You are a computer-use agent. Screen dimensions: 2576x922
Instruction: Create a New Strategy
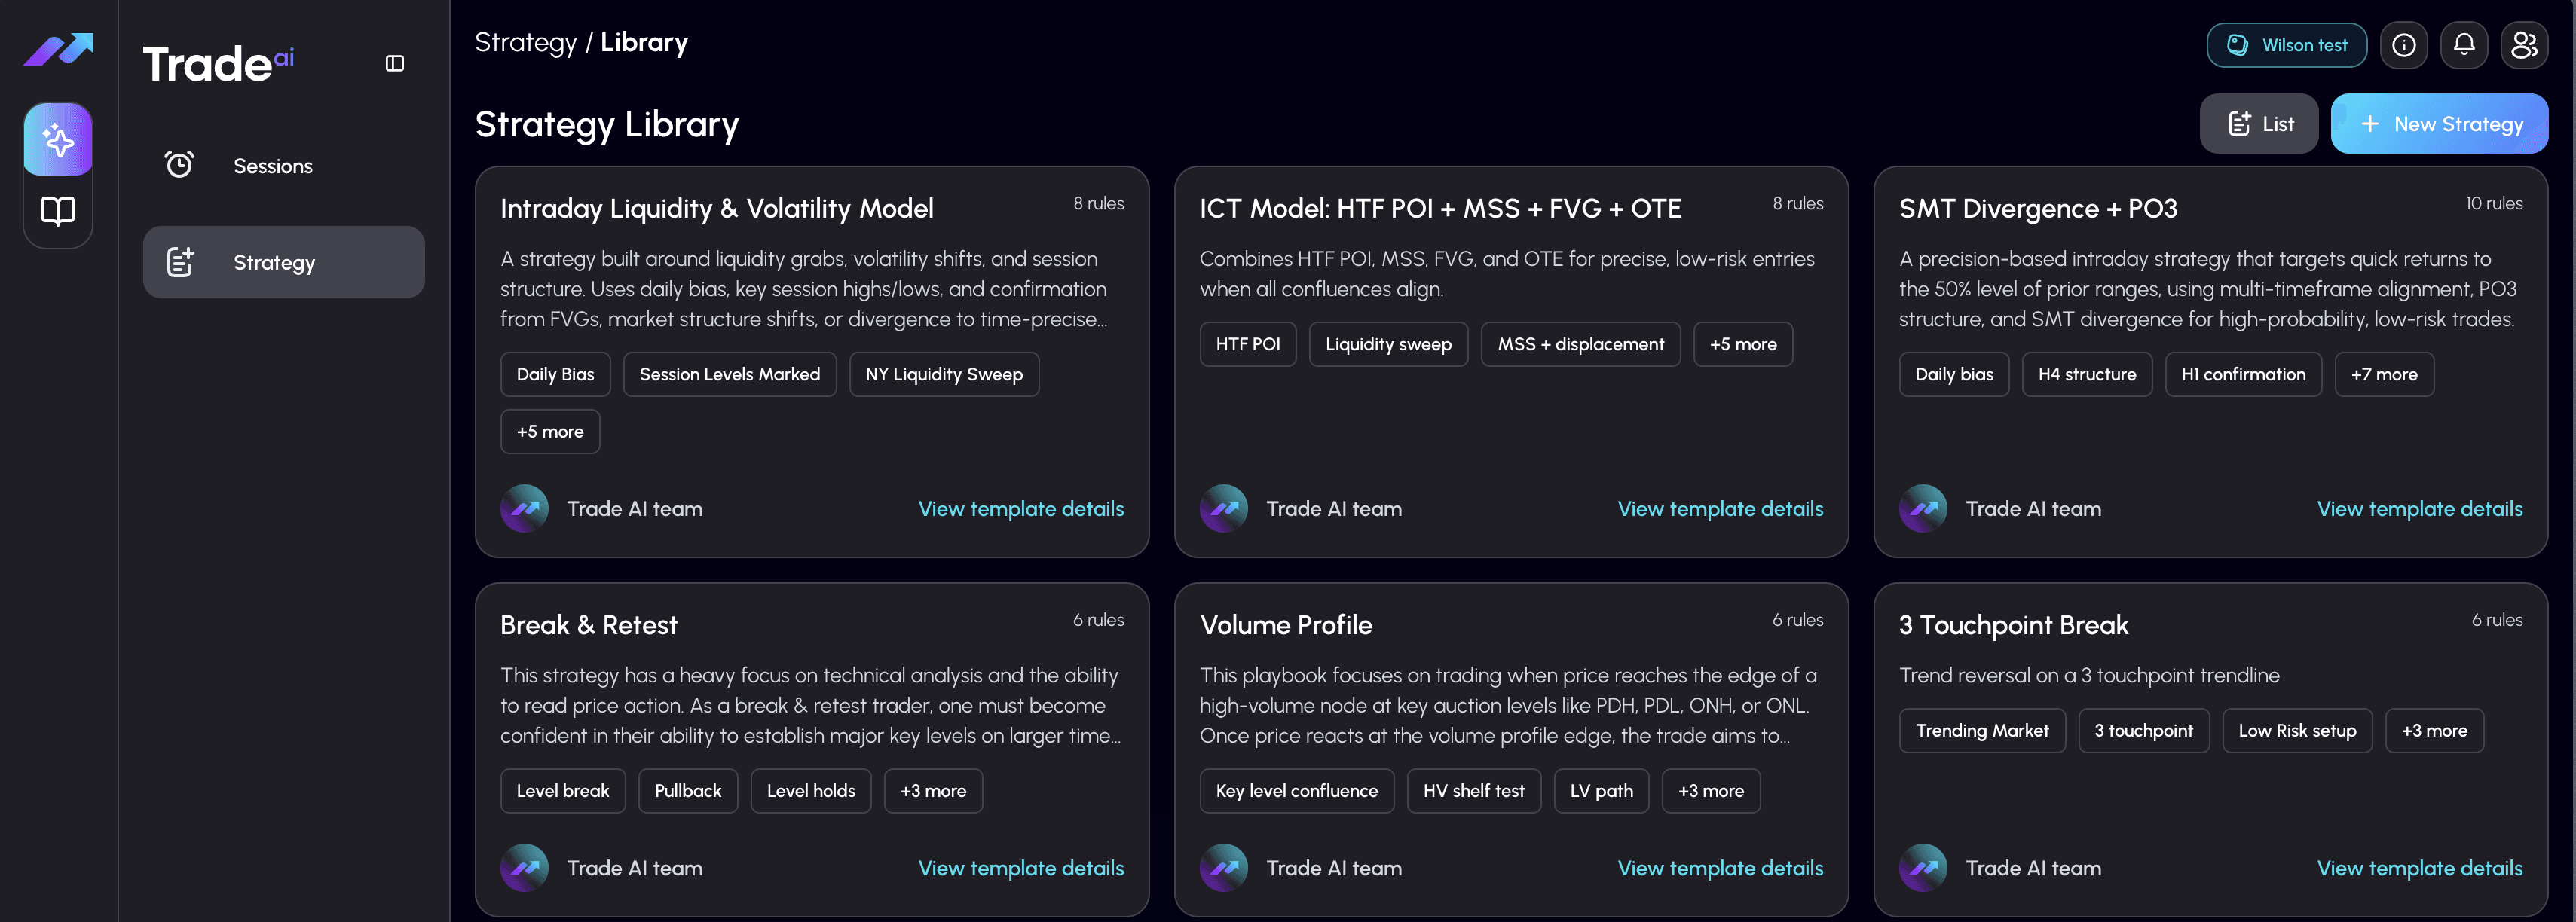(x=2439, y=124)
